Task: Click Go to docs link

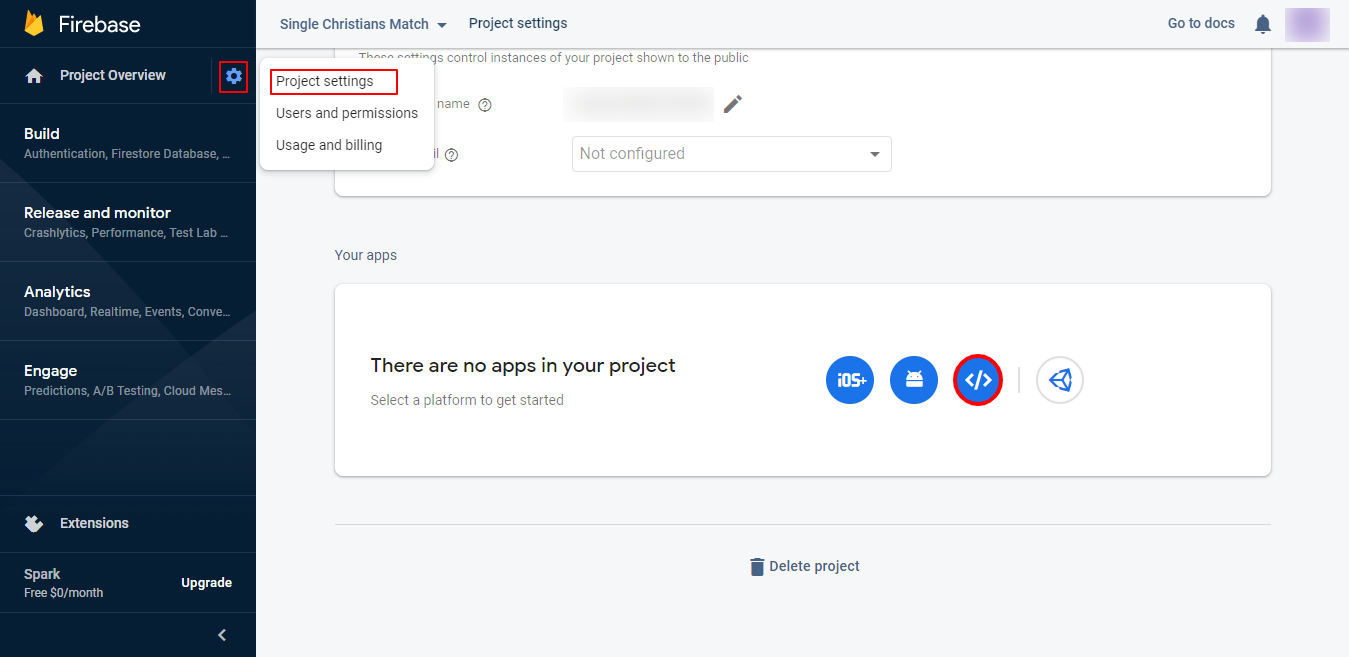Action: click(x=1201, y=23)
